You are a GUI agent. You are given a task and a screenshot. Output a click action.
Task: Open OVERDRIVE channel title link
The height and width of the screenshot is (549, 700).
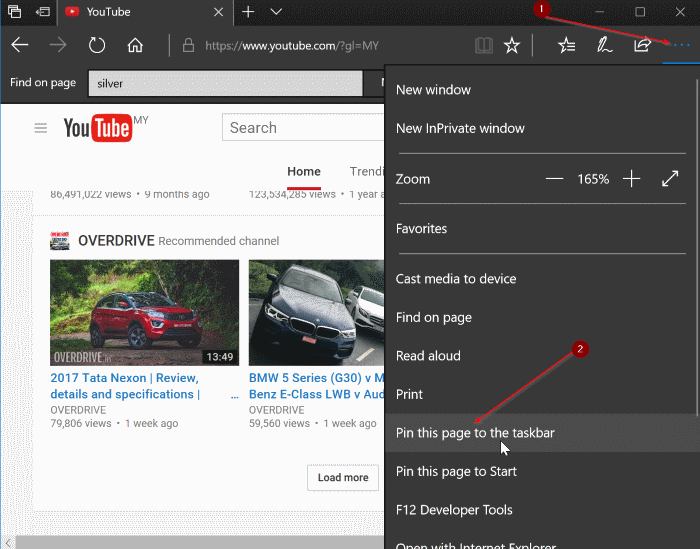coord(116,241)
